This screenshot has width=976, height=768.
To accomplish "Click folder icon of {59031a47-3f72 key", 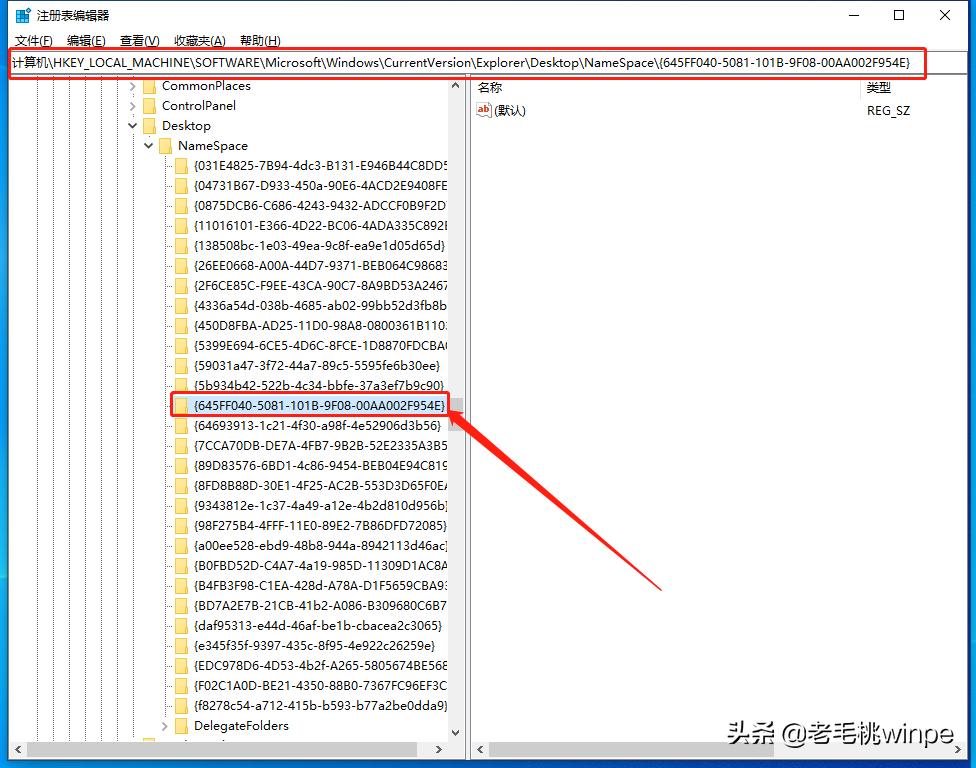I will point(181,365).
